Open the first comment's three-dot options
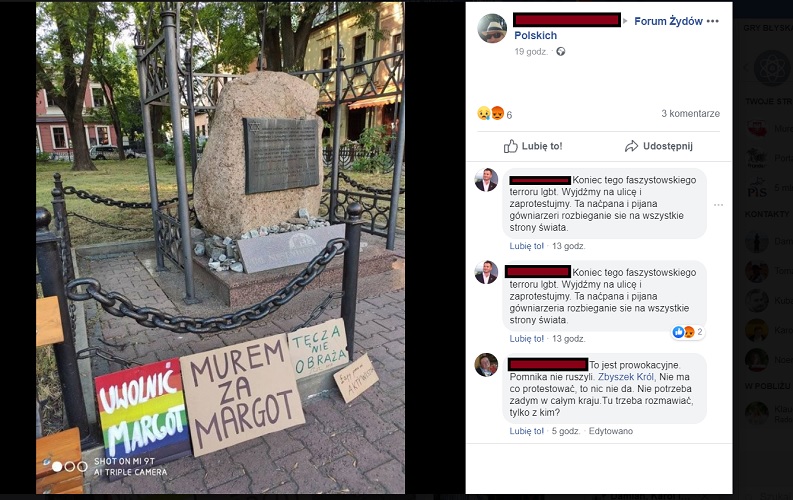793x500 pixels. point(718,205)
